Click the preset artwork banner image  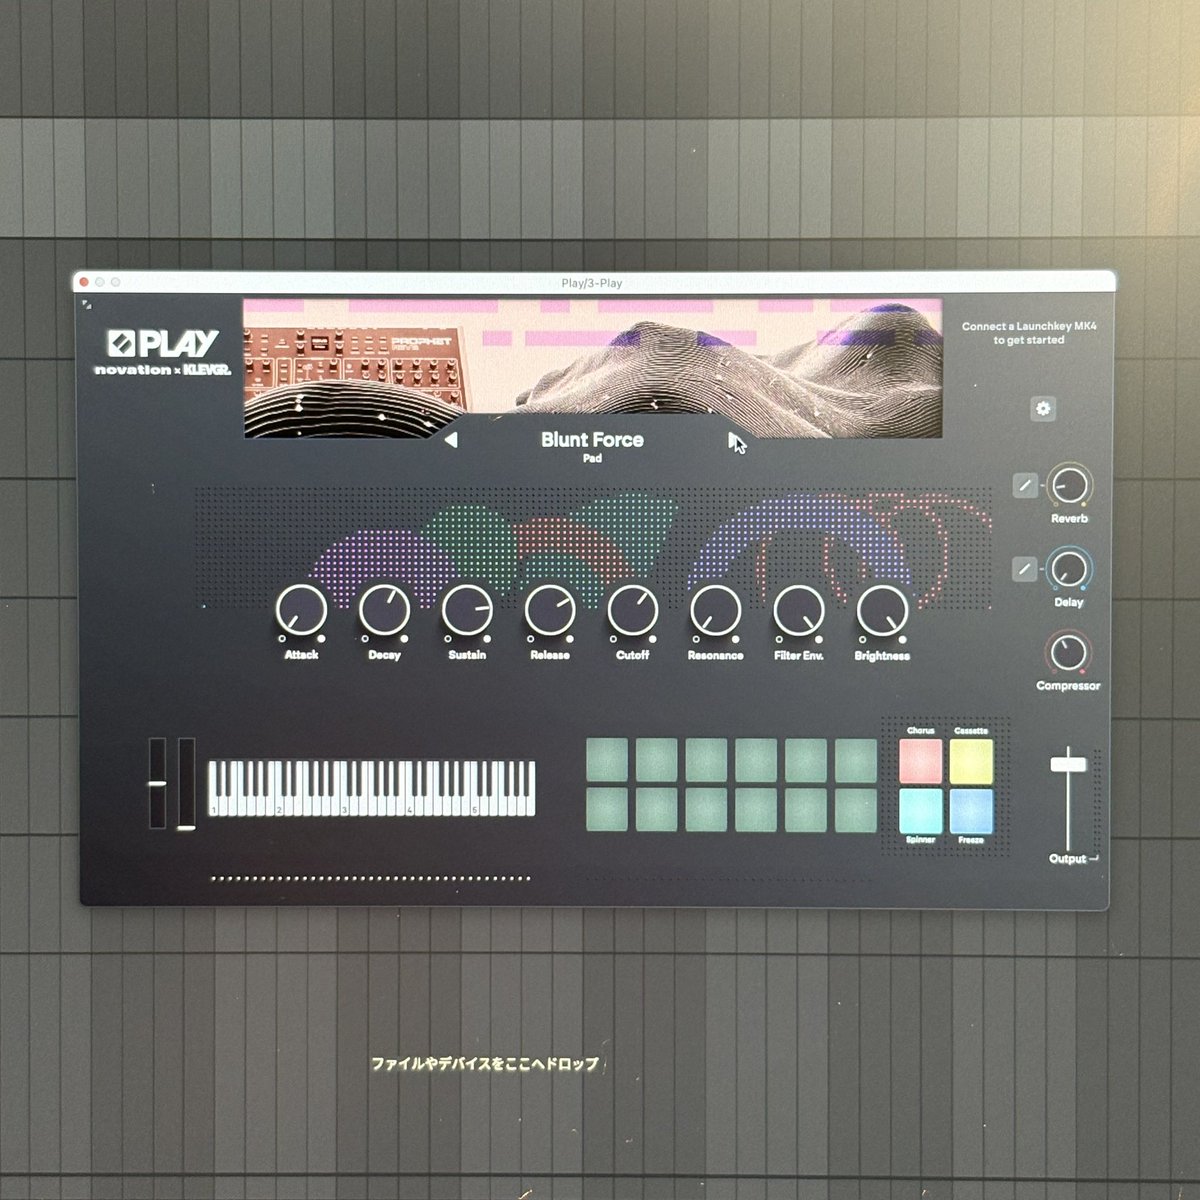coord(592,368)
